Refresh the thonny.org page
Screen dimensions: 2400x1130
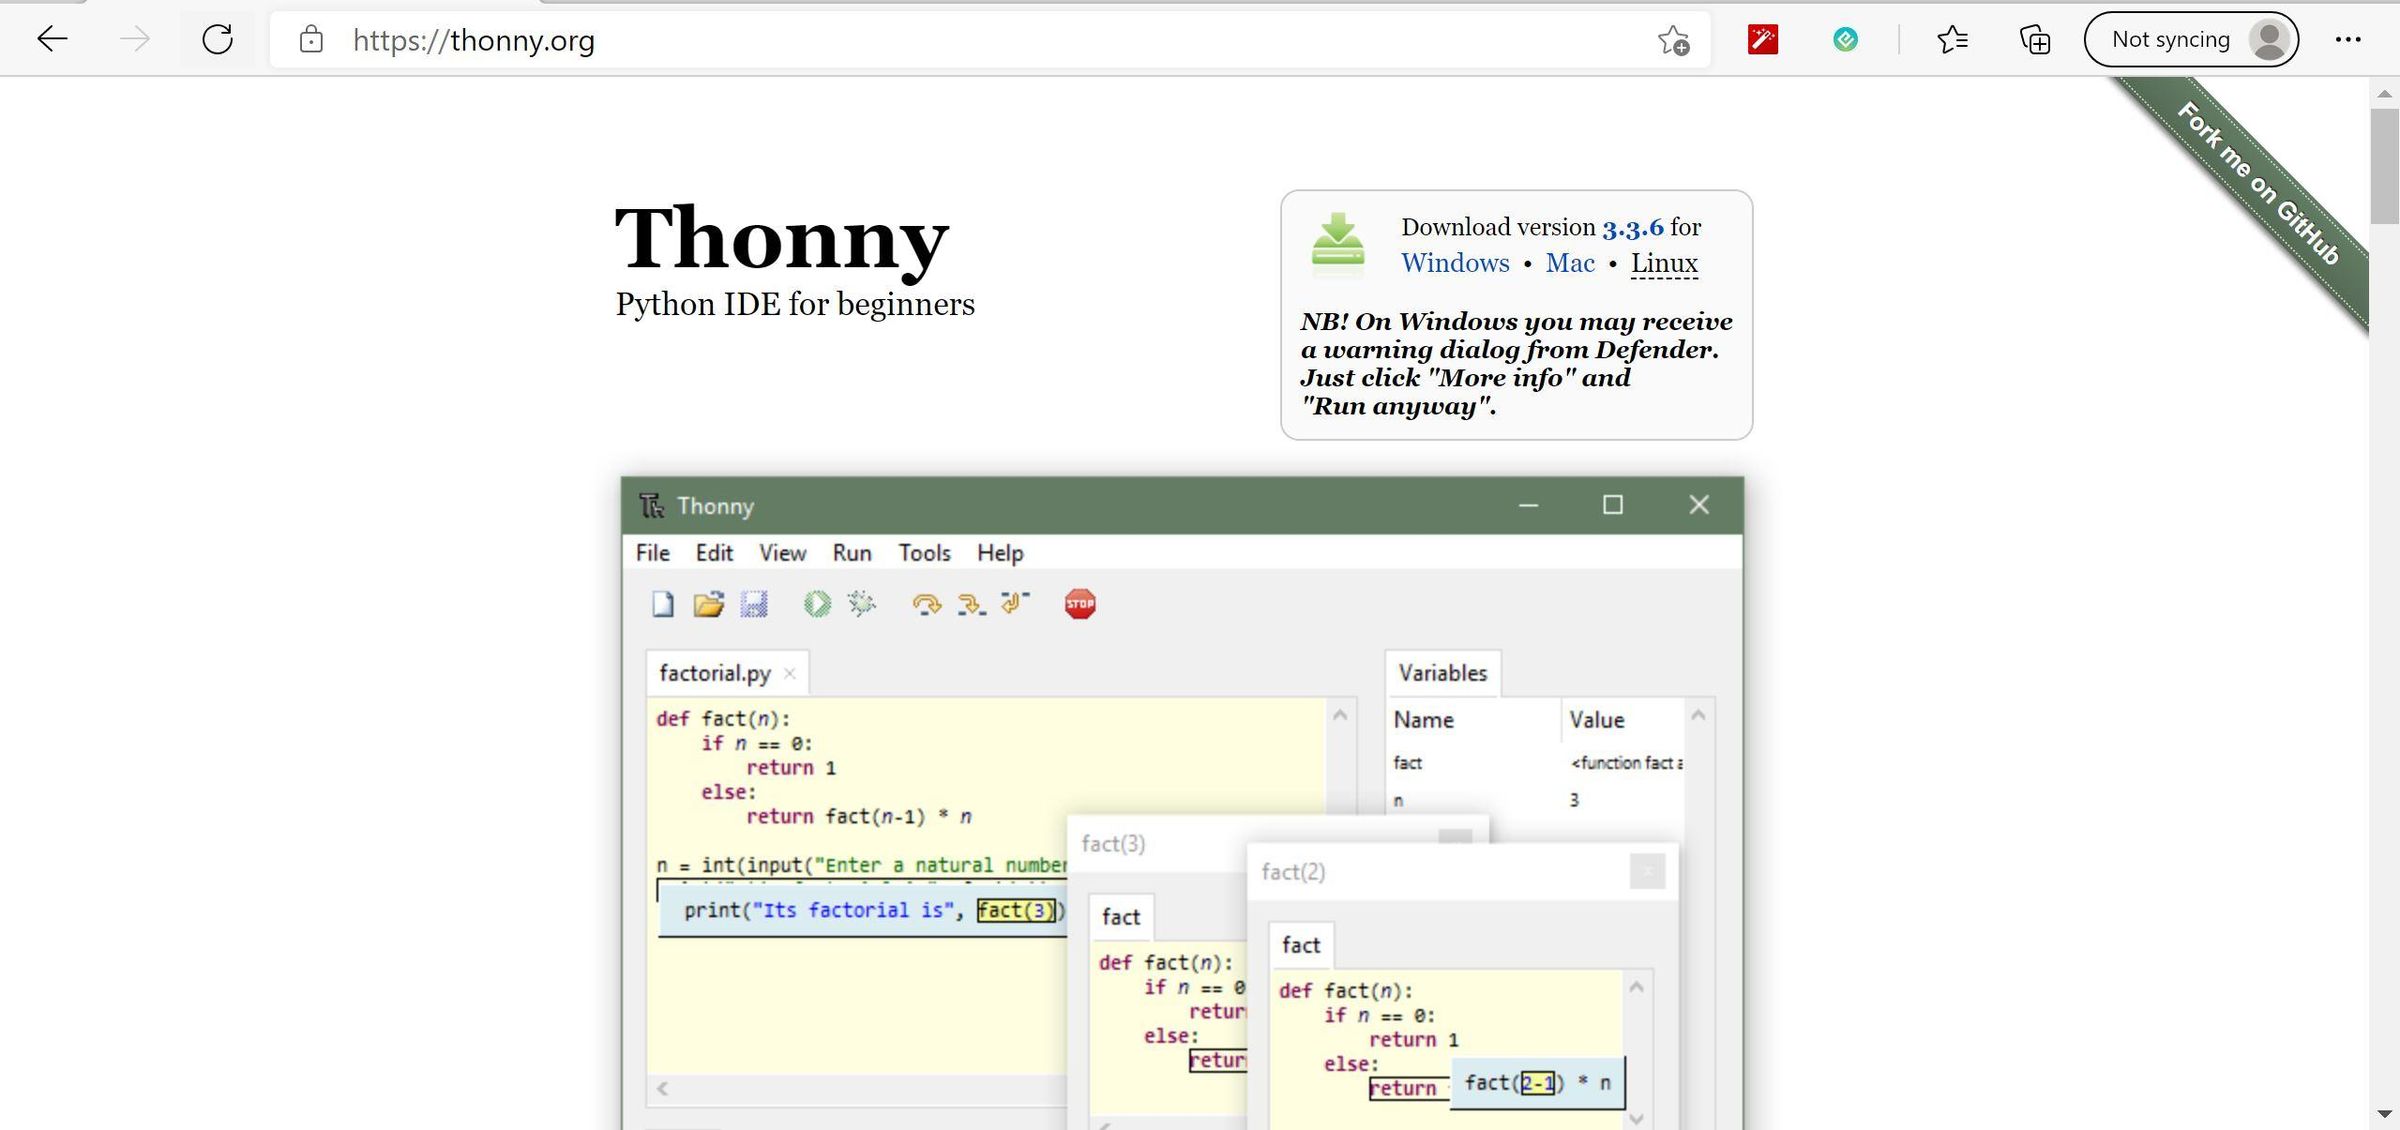[217, 40]
